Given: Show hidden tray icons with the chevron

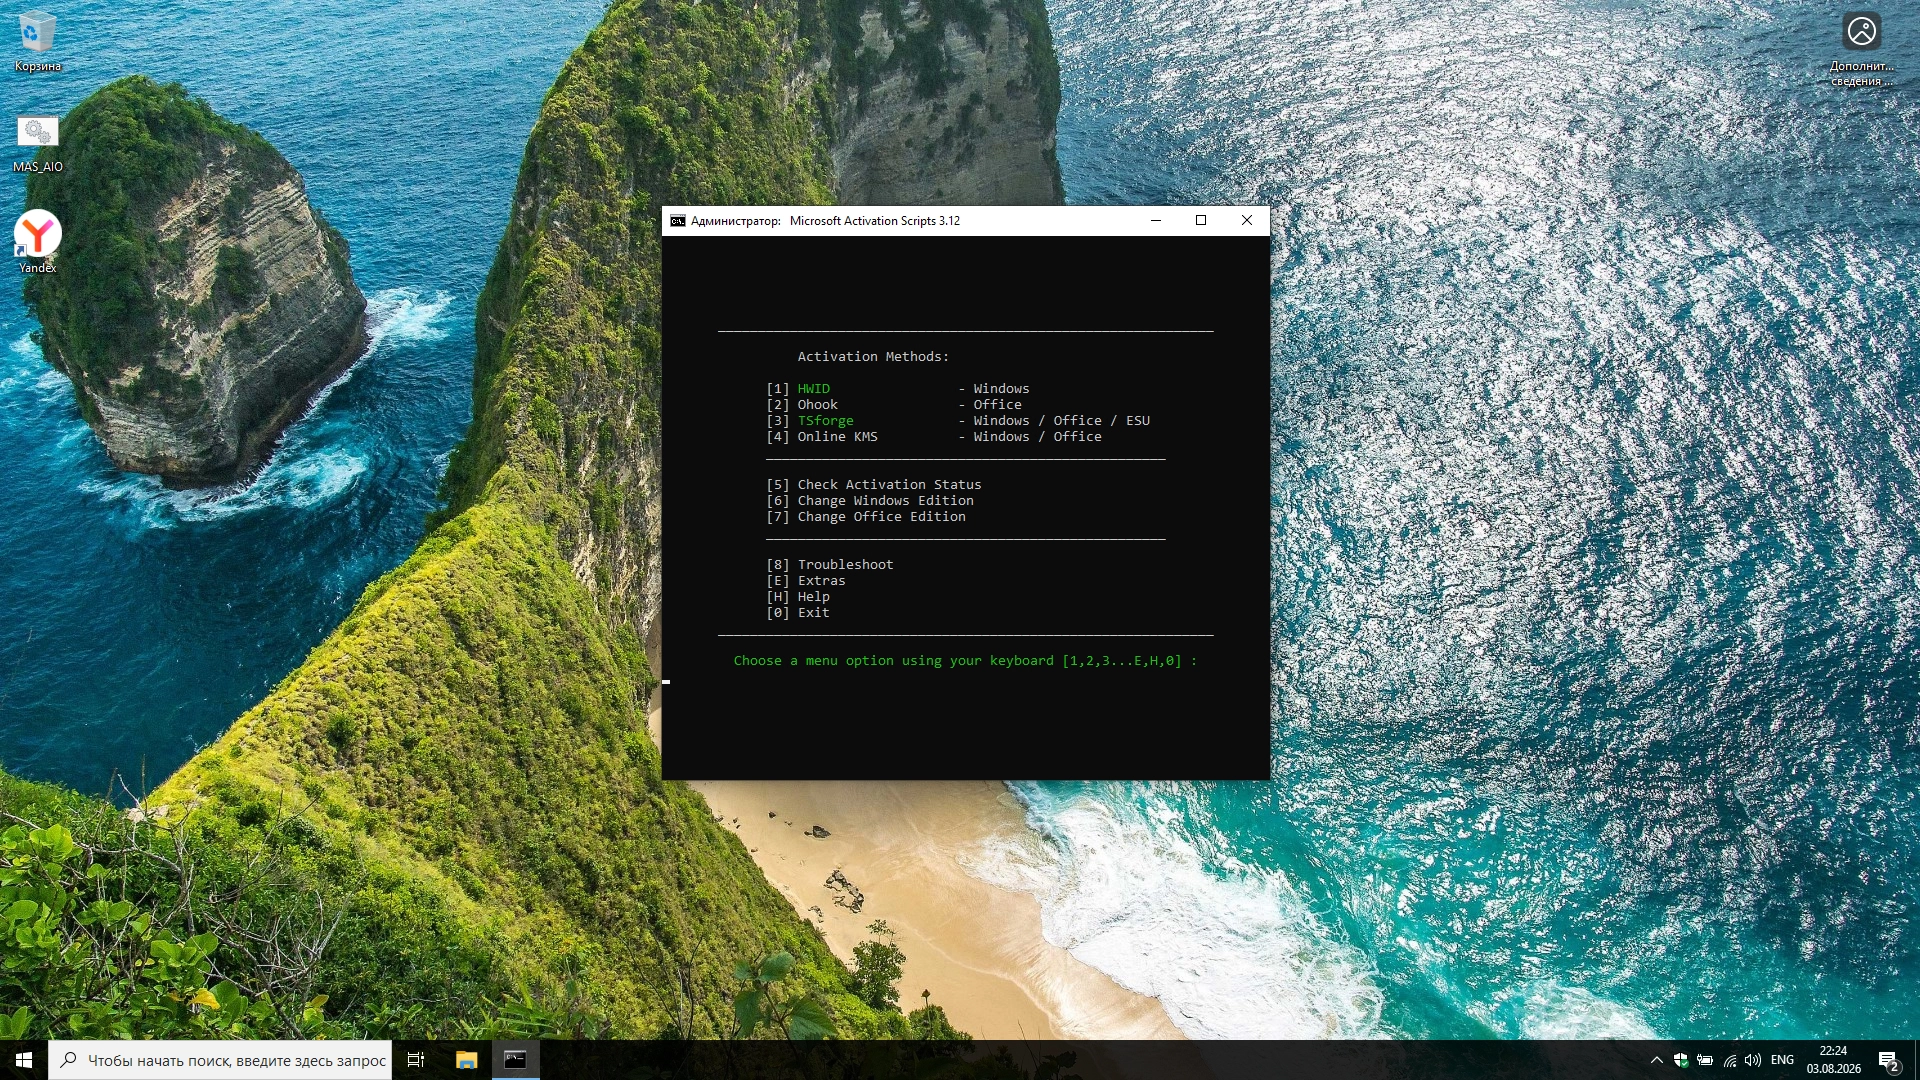Looking at the screenshot, I should click(x=1656, y=1060).
